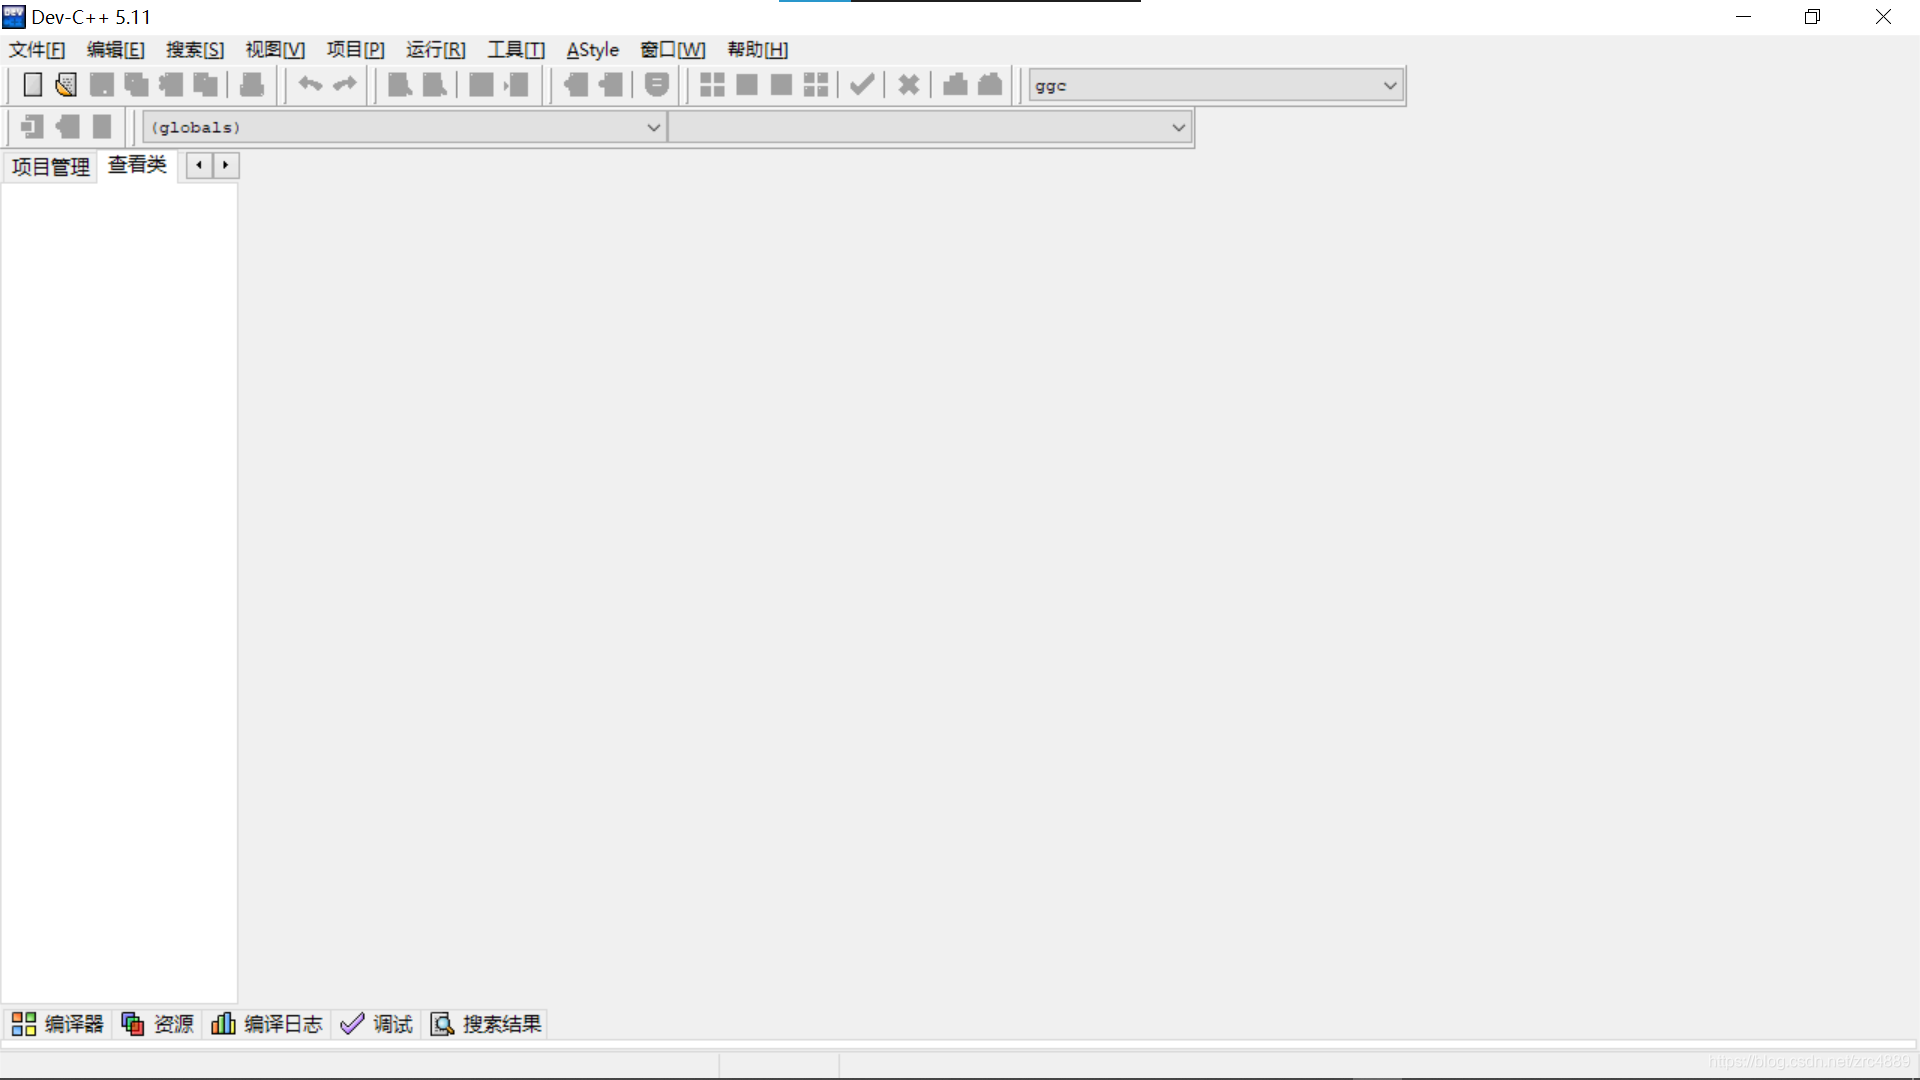
Task: Click the Save icon in toolbar
Action: pyautogui.click(x=102, y=85)
